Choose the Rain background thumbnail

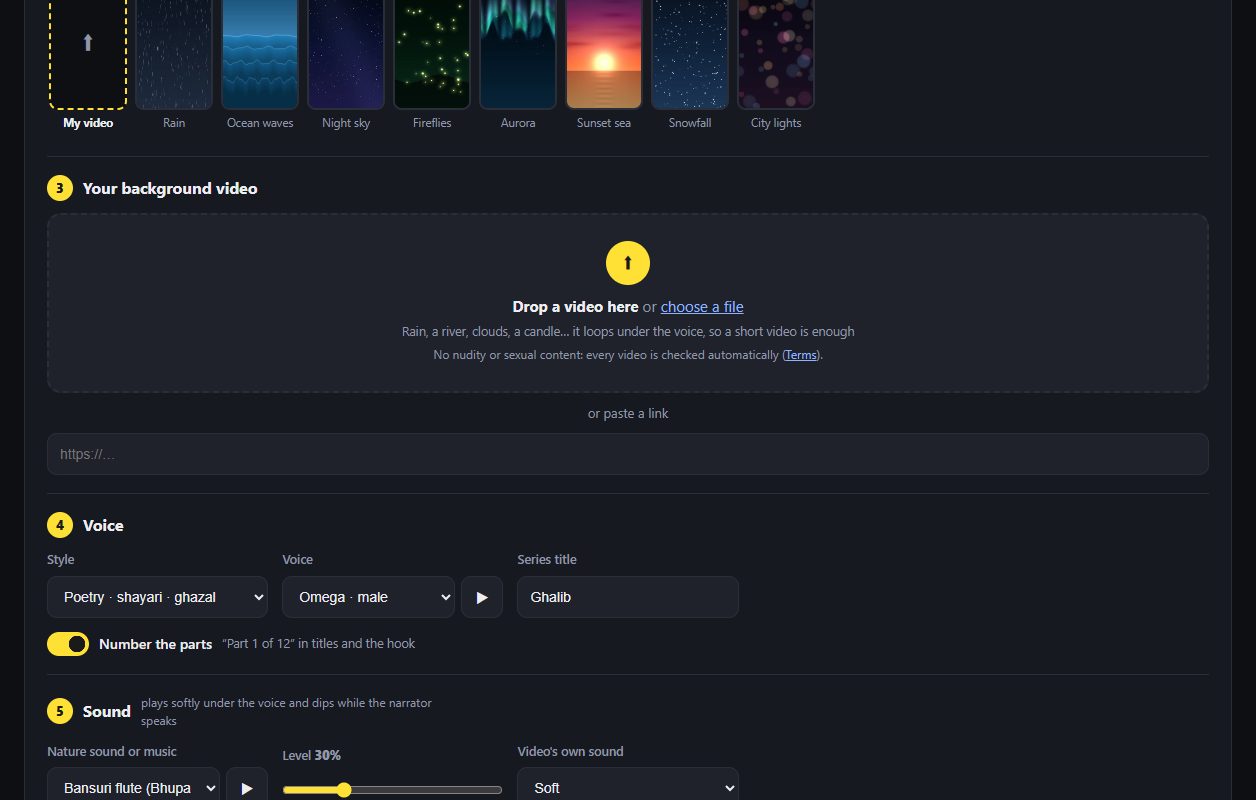(174, 54)
